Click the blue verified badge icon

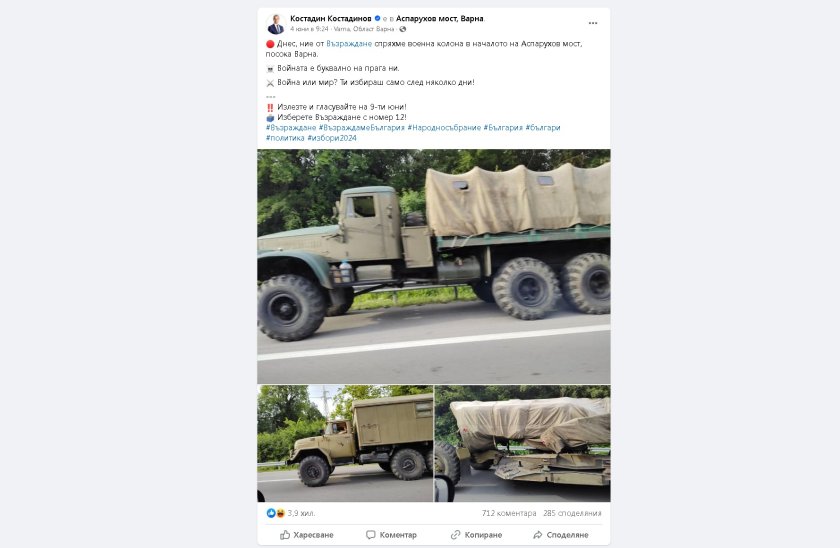377,18
